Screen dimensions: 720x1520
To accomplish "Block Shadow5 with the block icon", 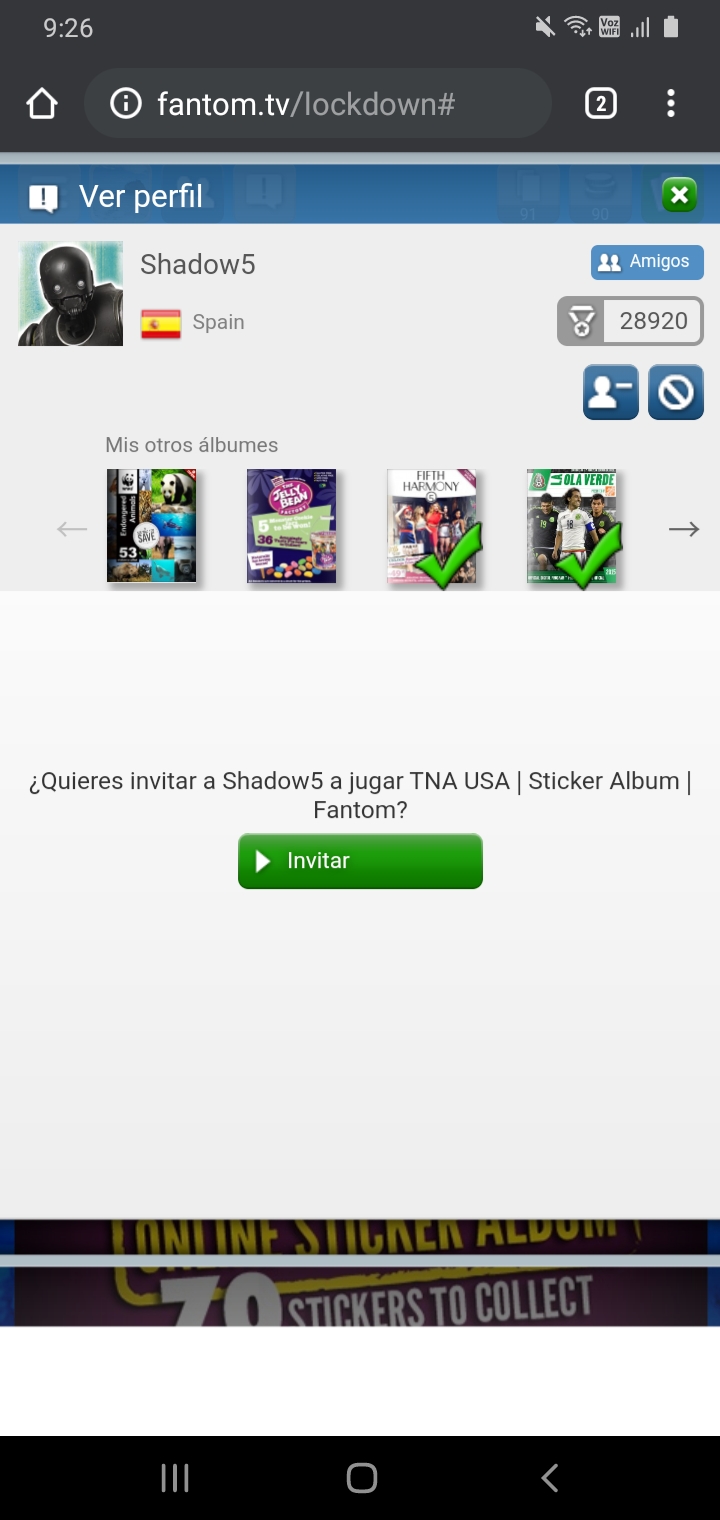I will (676, 392).
